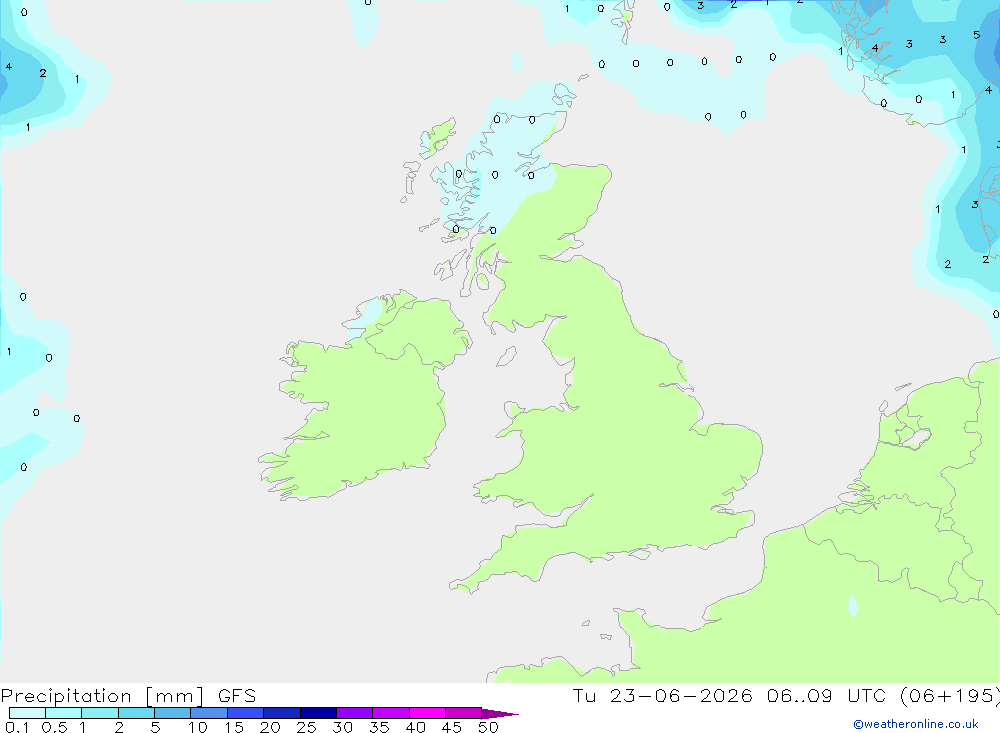Click the lightest 0.1–0.5 mm legend swatch
Viewport: 1000px width, 733px height.
27,713
